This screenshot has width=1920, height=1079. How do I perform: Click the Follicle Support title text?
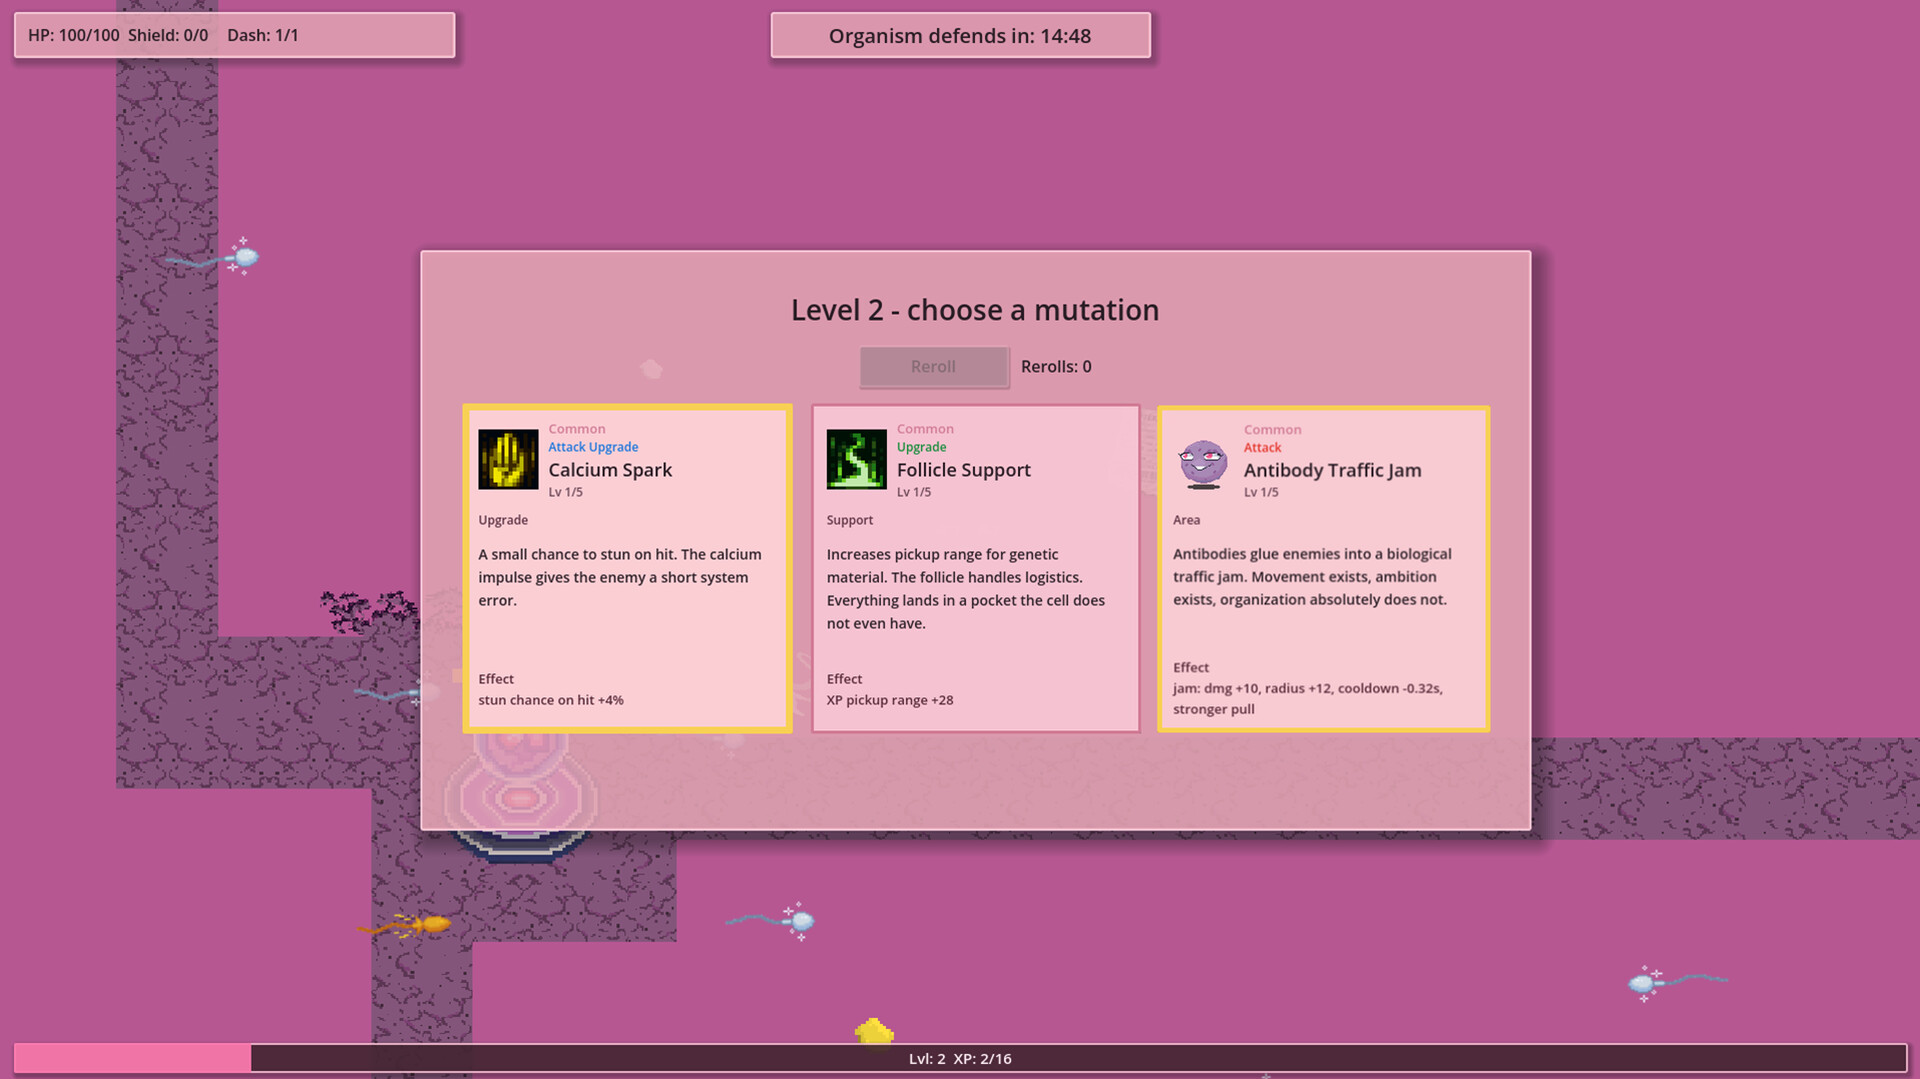point(963,470)
